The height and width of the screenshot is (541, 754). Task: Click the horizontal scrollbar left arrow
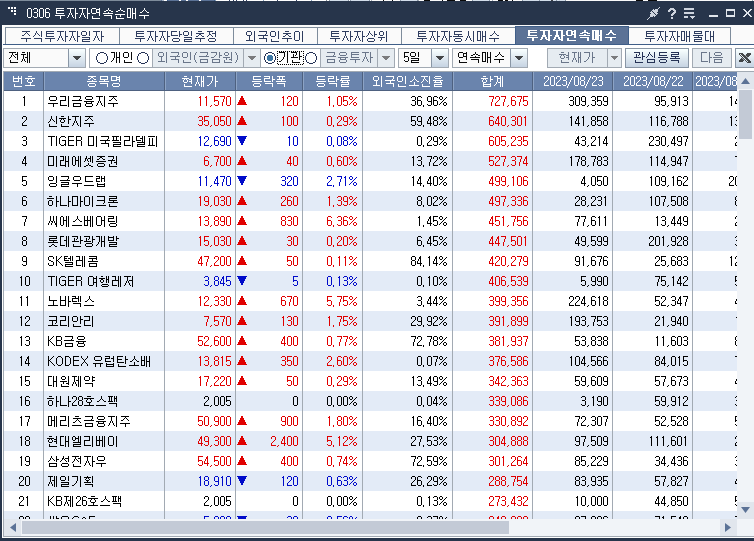tap(13, 528)
